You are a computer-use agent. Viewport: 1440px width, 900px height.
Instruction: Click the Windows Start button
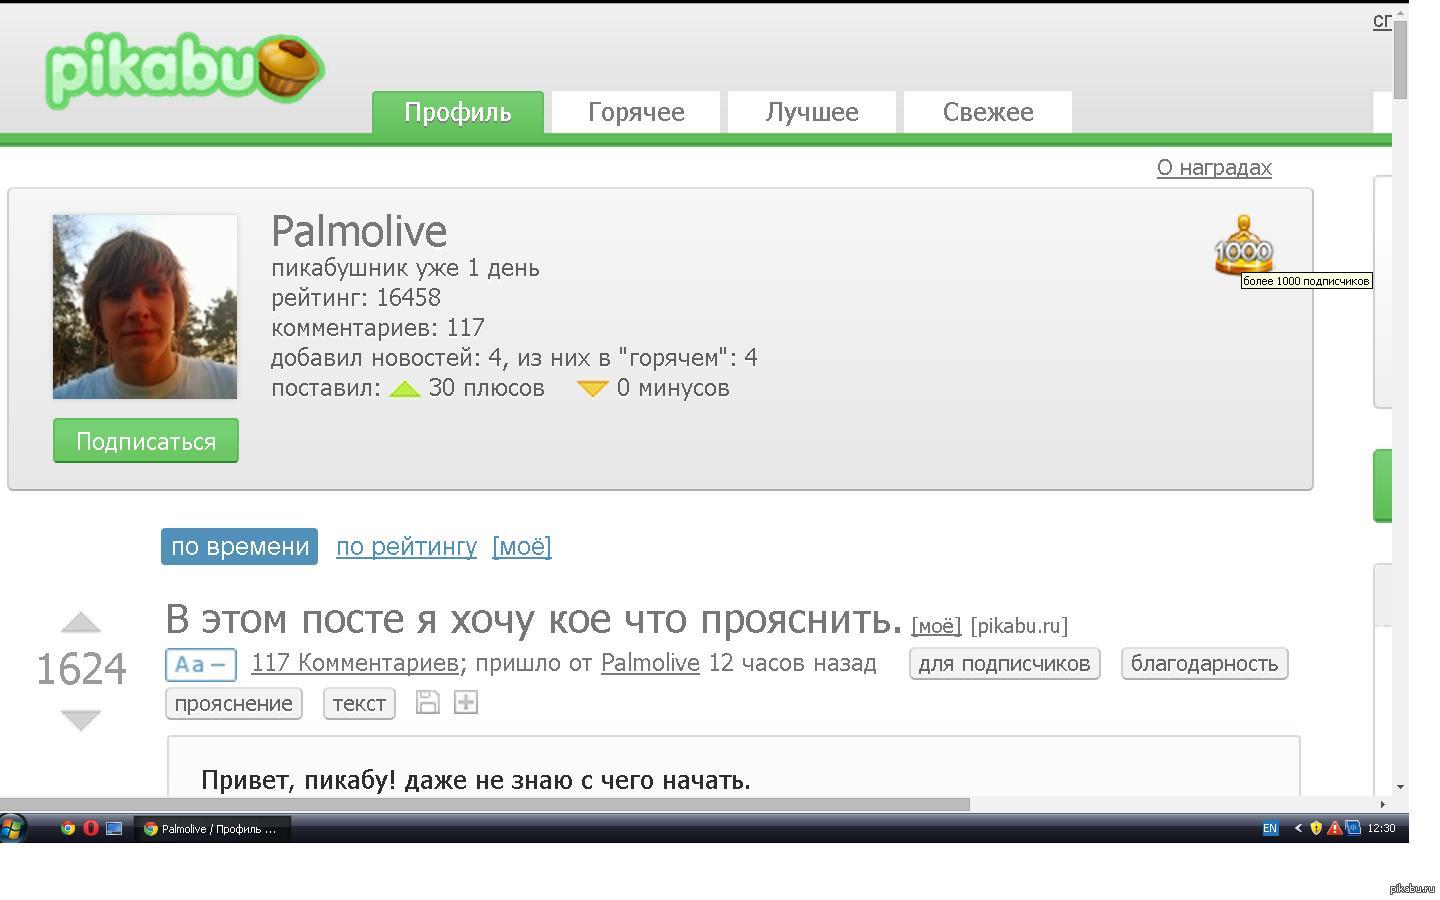(x=13, y=828)
